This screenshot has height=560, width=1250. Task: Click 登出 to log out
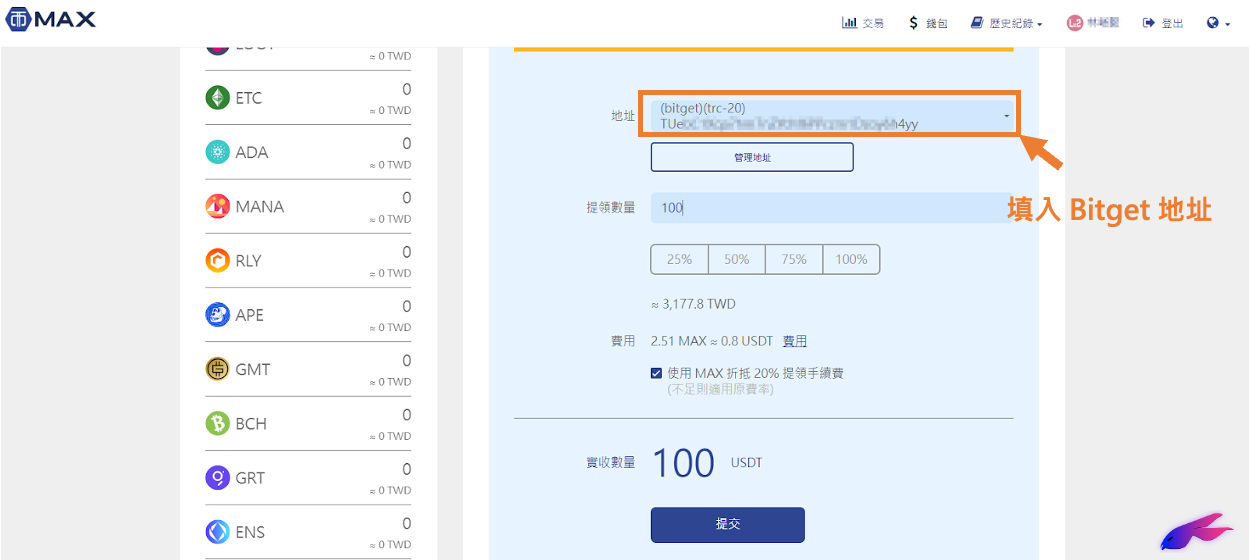1163,22
